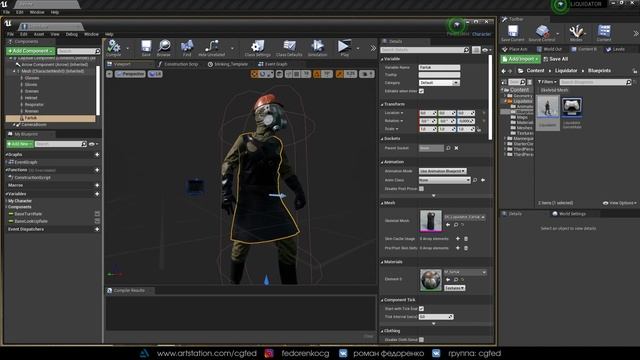
Task: Toggle grid snapping in viewport toolbar
Action: tap(296, 74)
